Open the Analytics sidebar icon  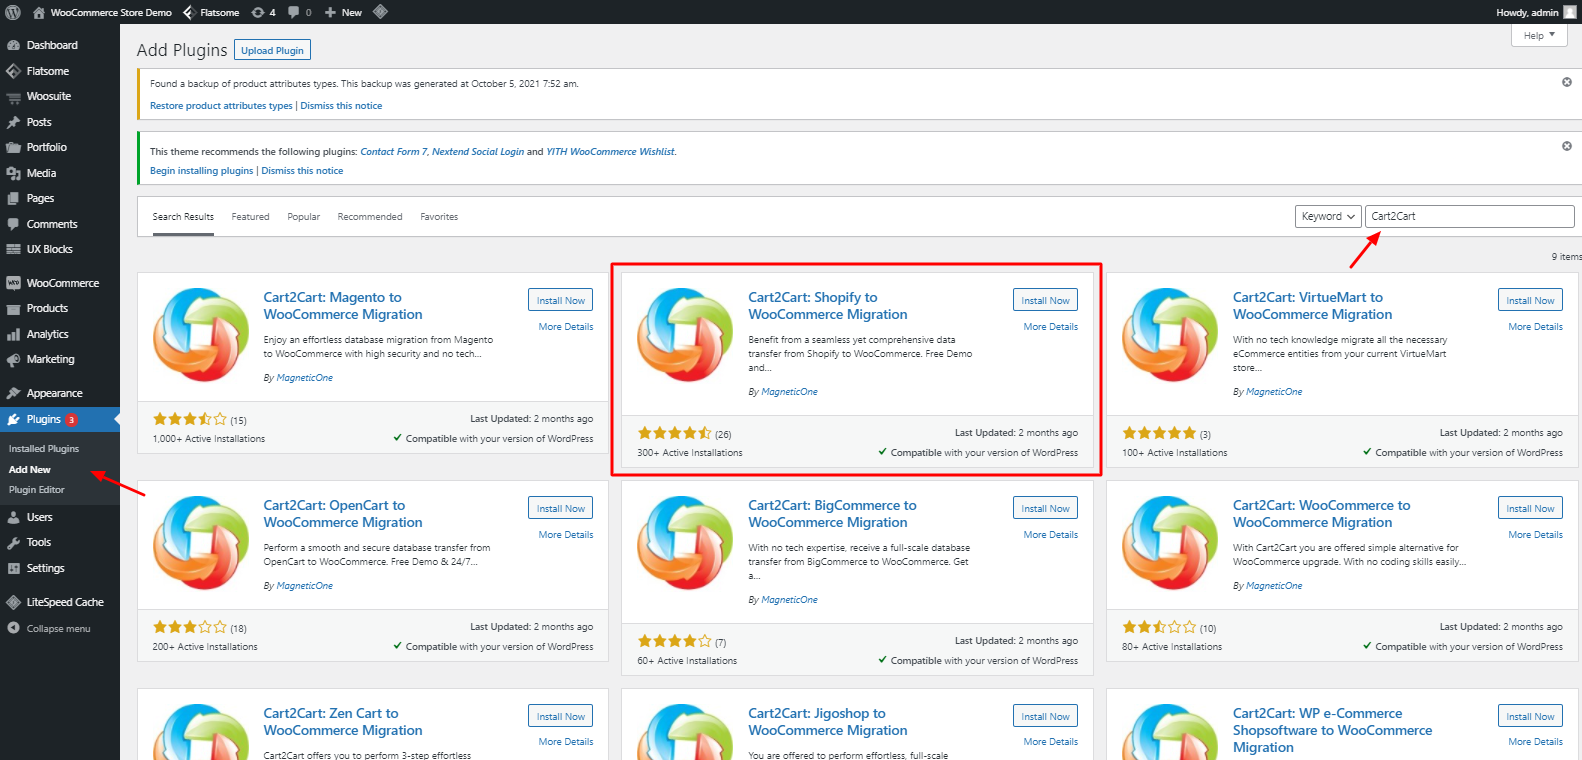[x=14, y=334]
